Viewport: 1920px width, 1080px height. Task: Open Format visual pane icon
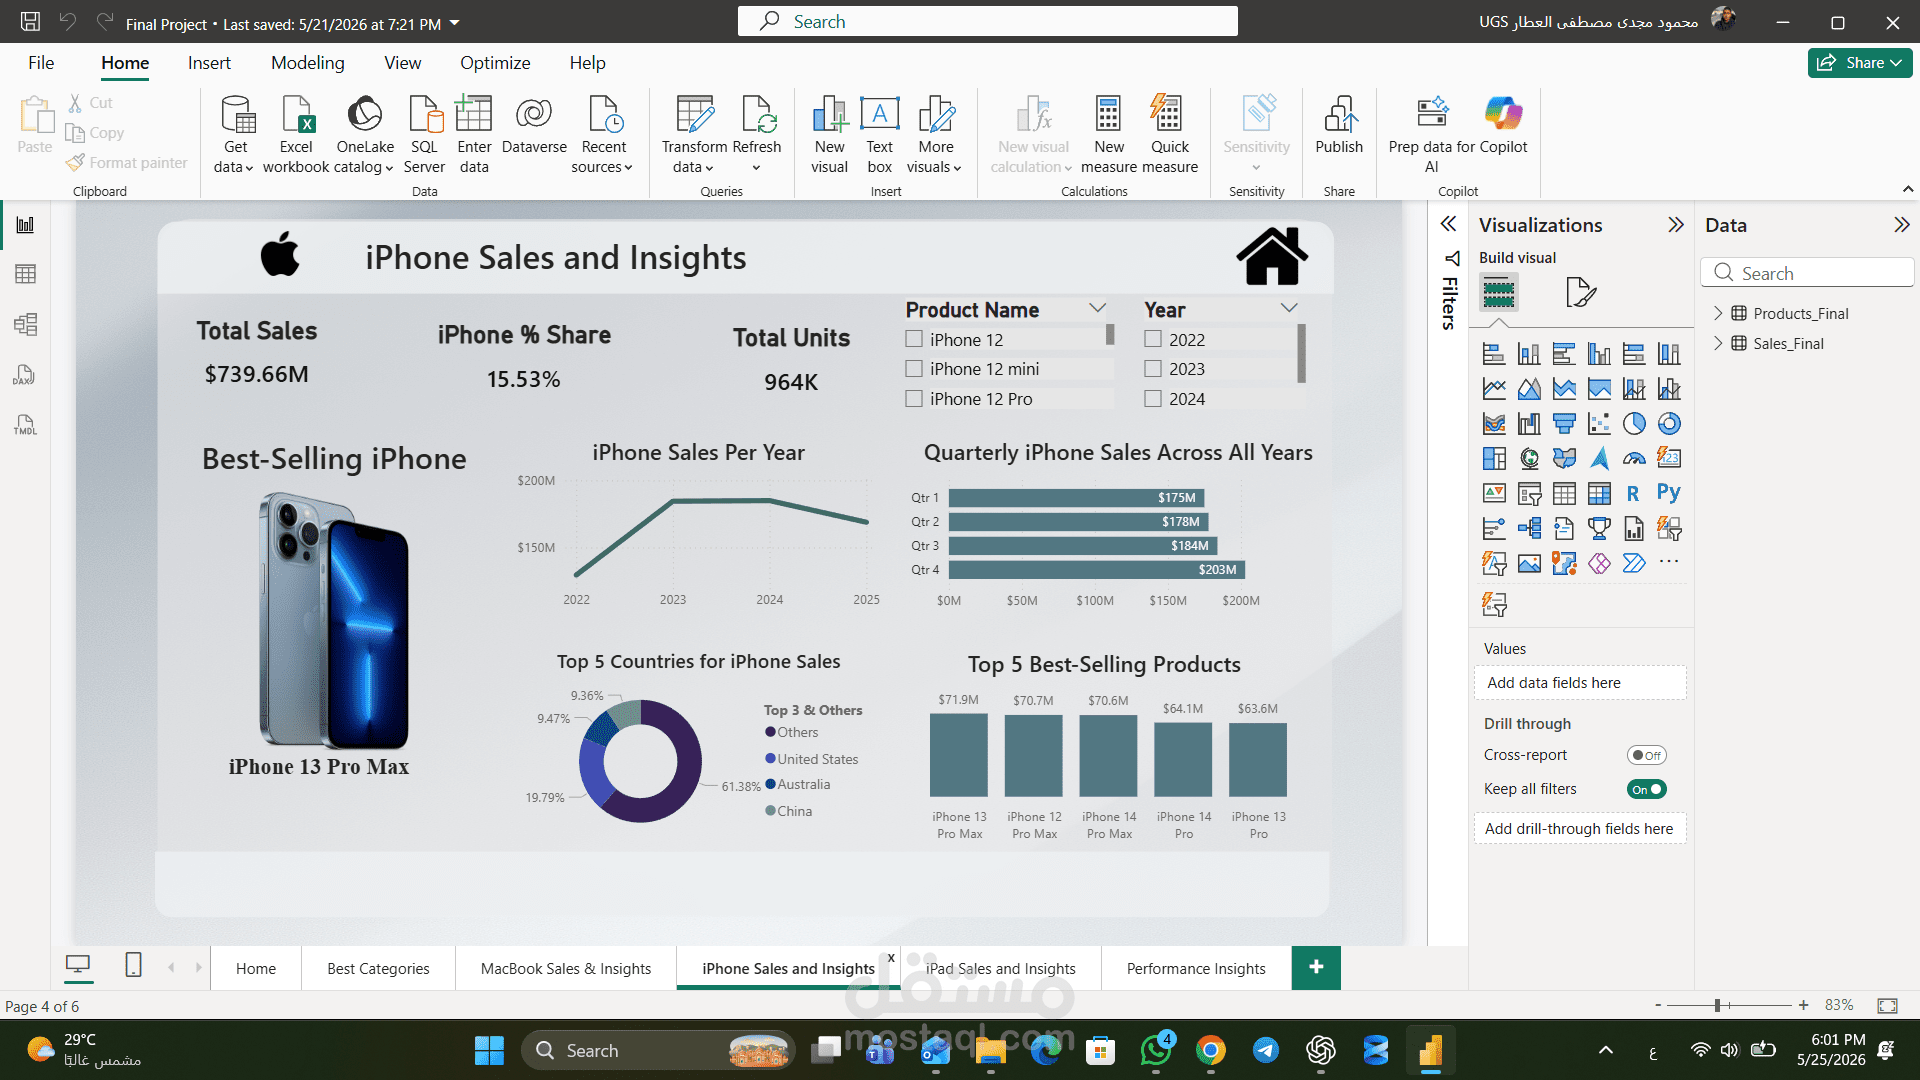pos(1580,293)
